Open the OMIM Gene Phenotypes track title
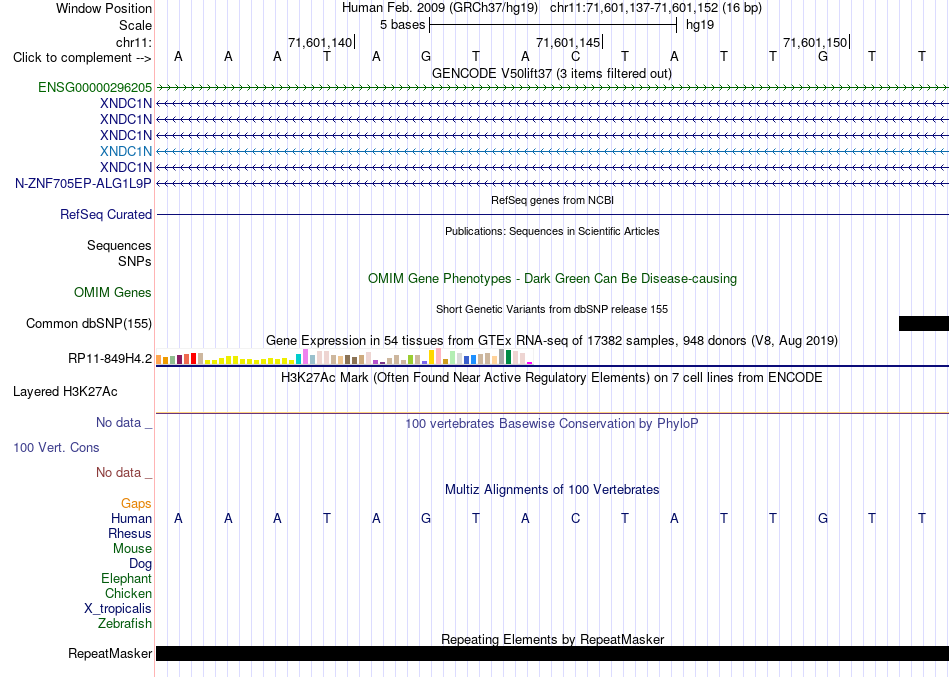The image size is (950, 677). pos(552,278)
